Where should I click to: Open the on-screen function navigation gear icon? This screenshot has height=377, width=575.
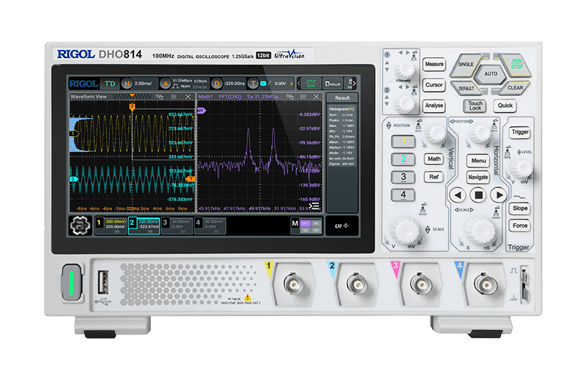pyautogui.click(x=80, y=225)
